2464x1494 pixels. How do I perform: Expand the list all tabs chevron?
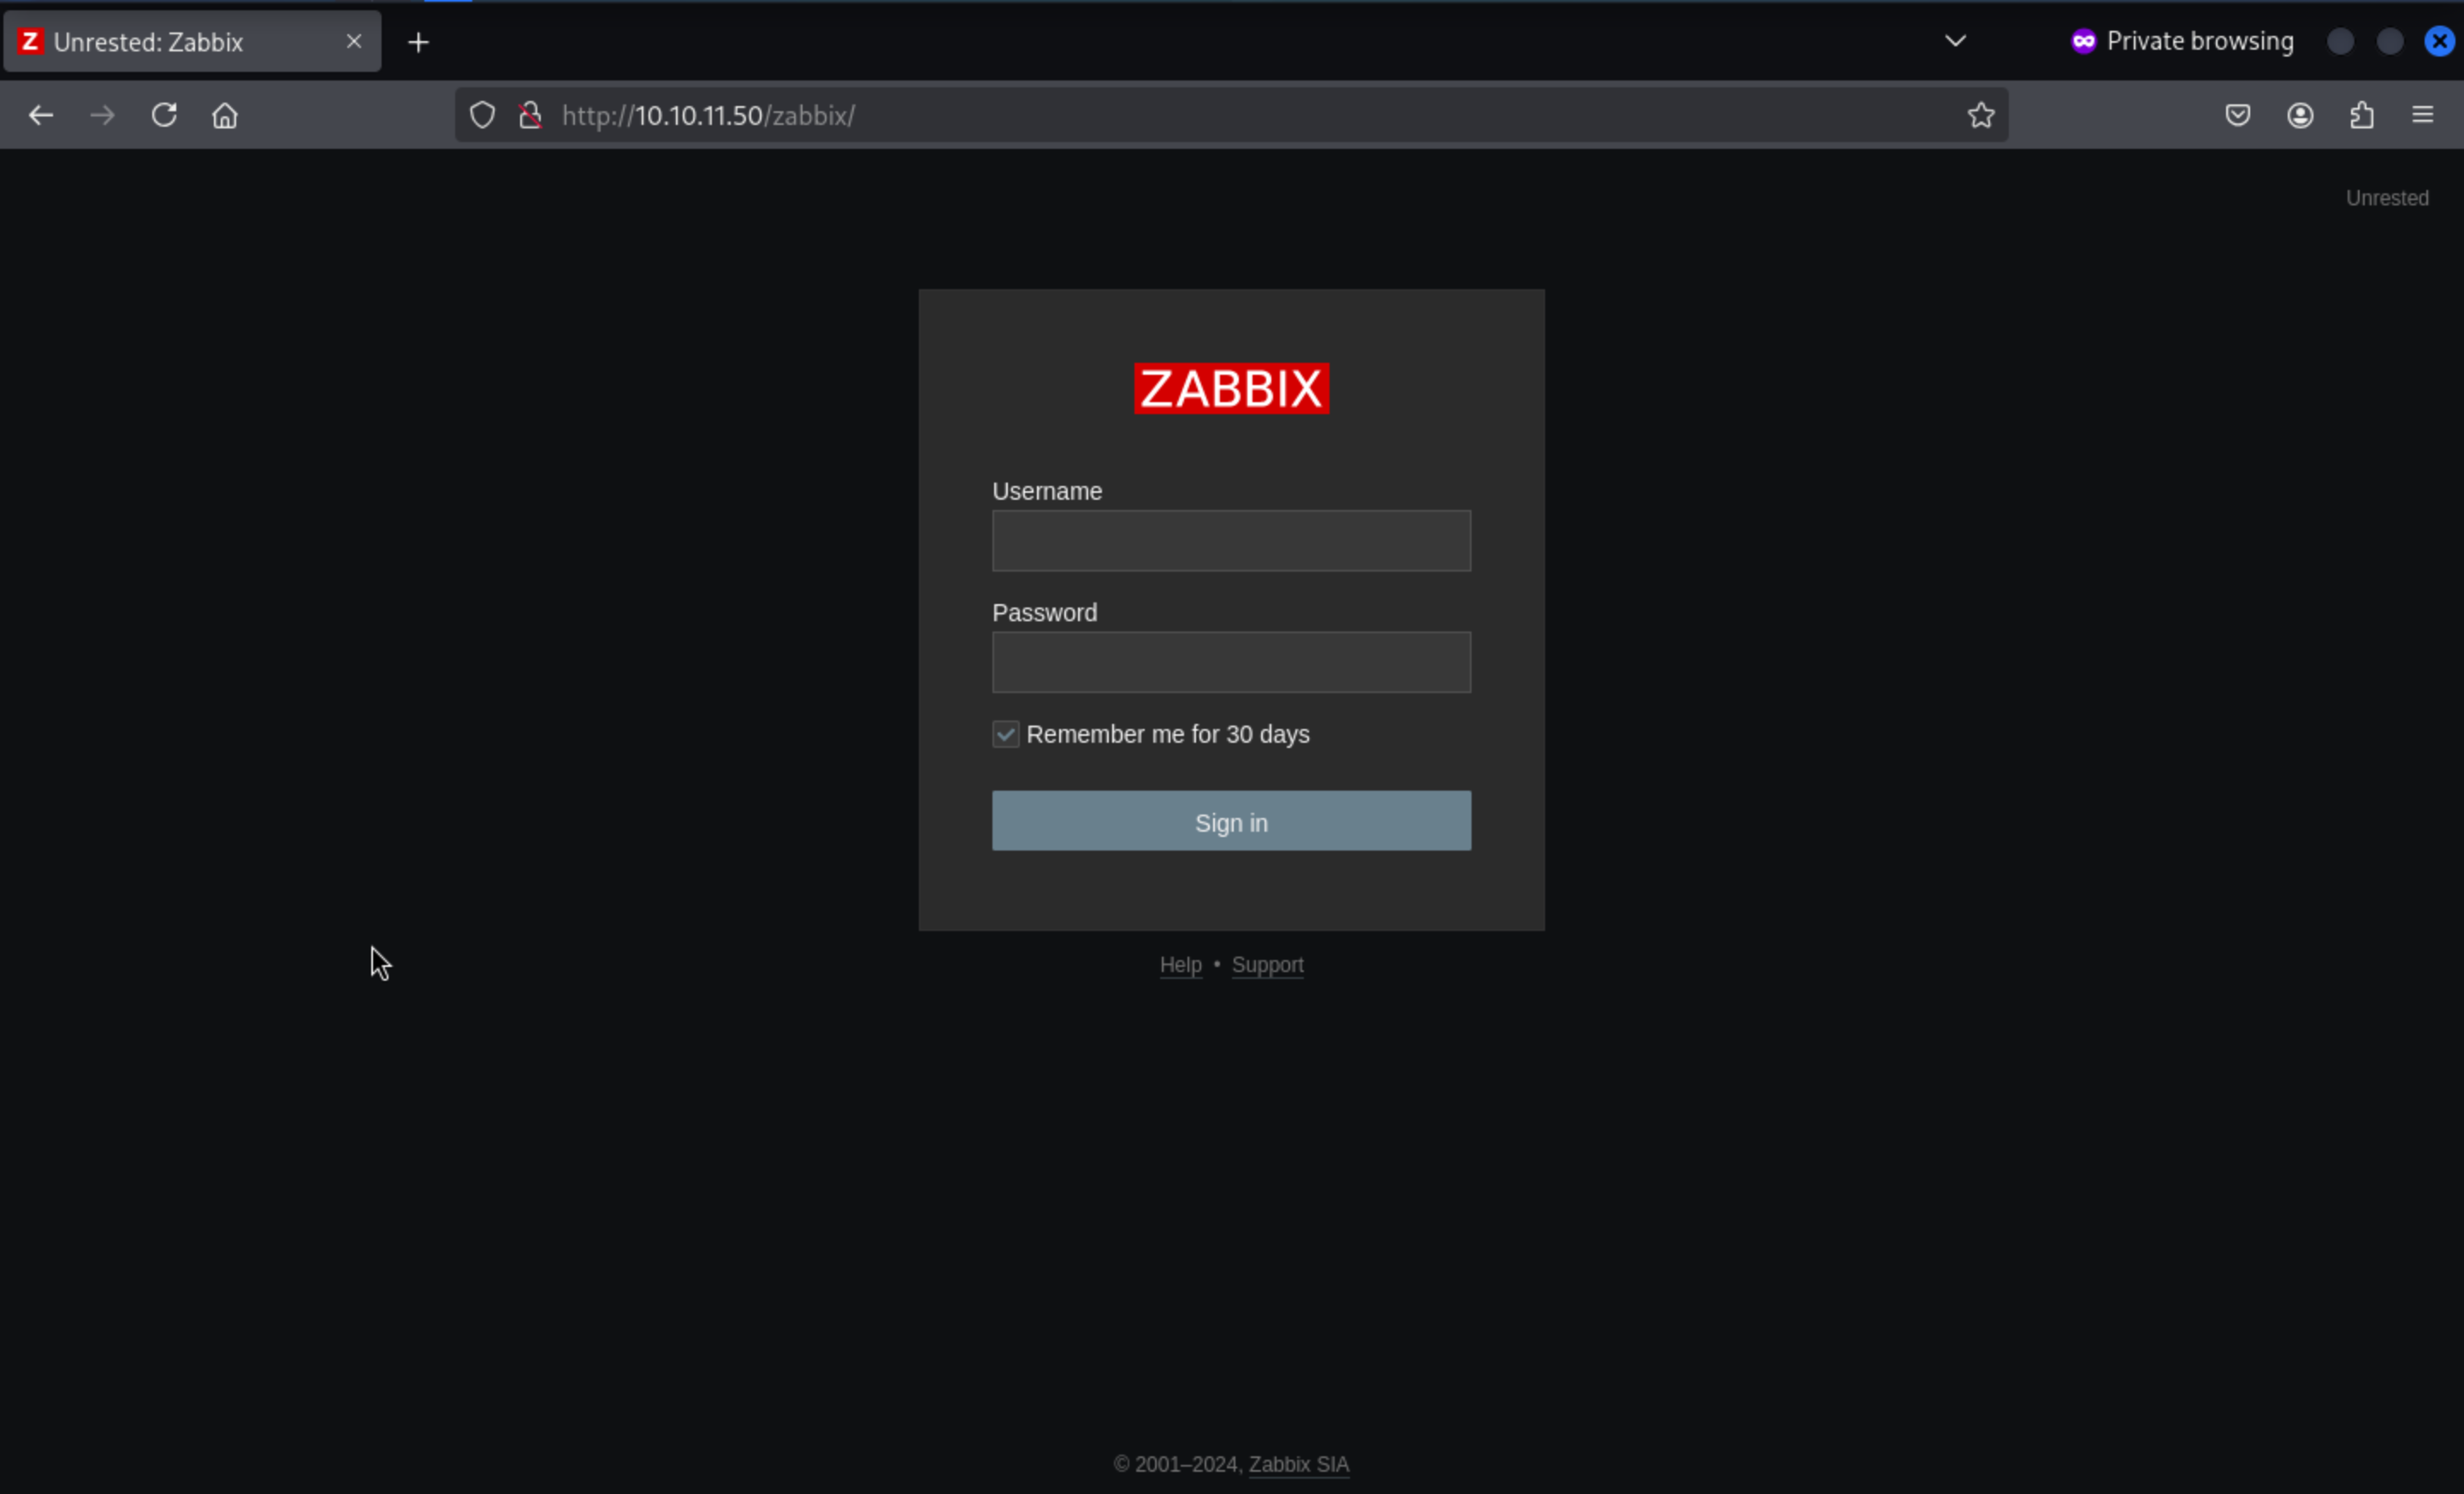click(1956, 41)
